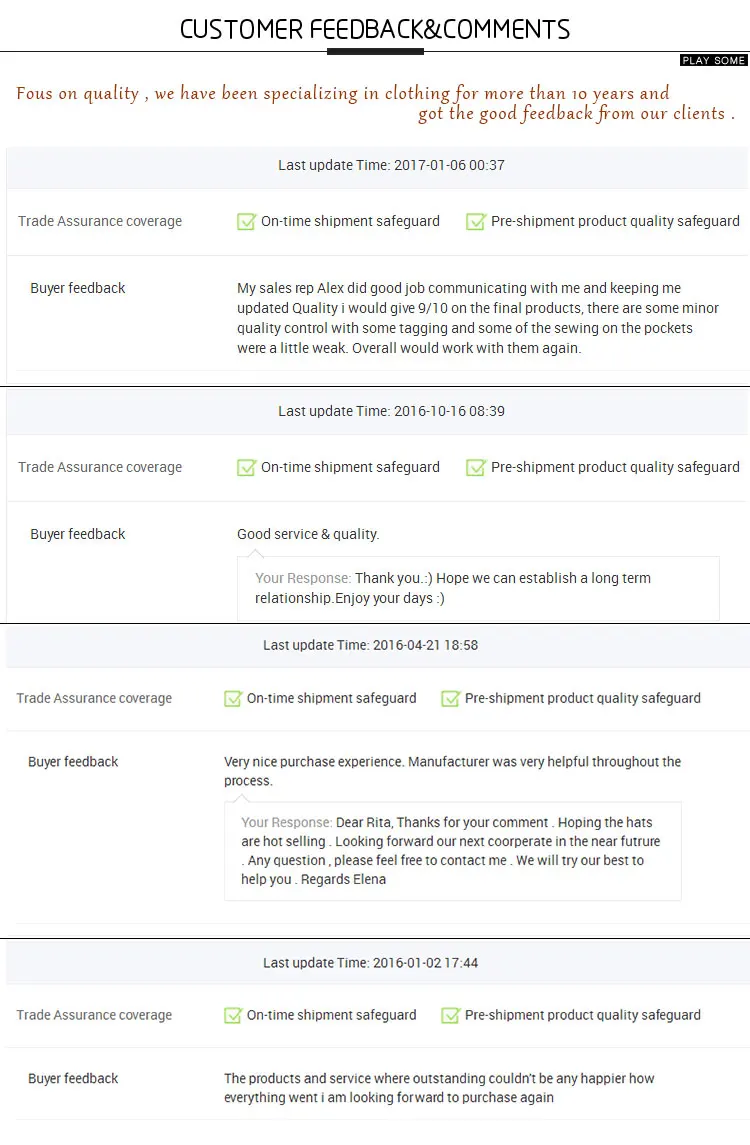The image size is (750, 1145).
Task: Click Pre-shipment quality checkbox in 2016-10-16 review
Action: [x=476, y=467]
